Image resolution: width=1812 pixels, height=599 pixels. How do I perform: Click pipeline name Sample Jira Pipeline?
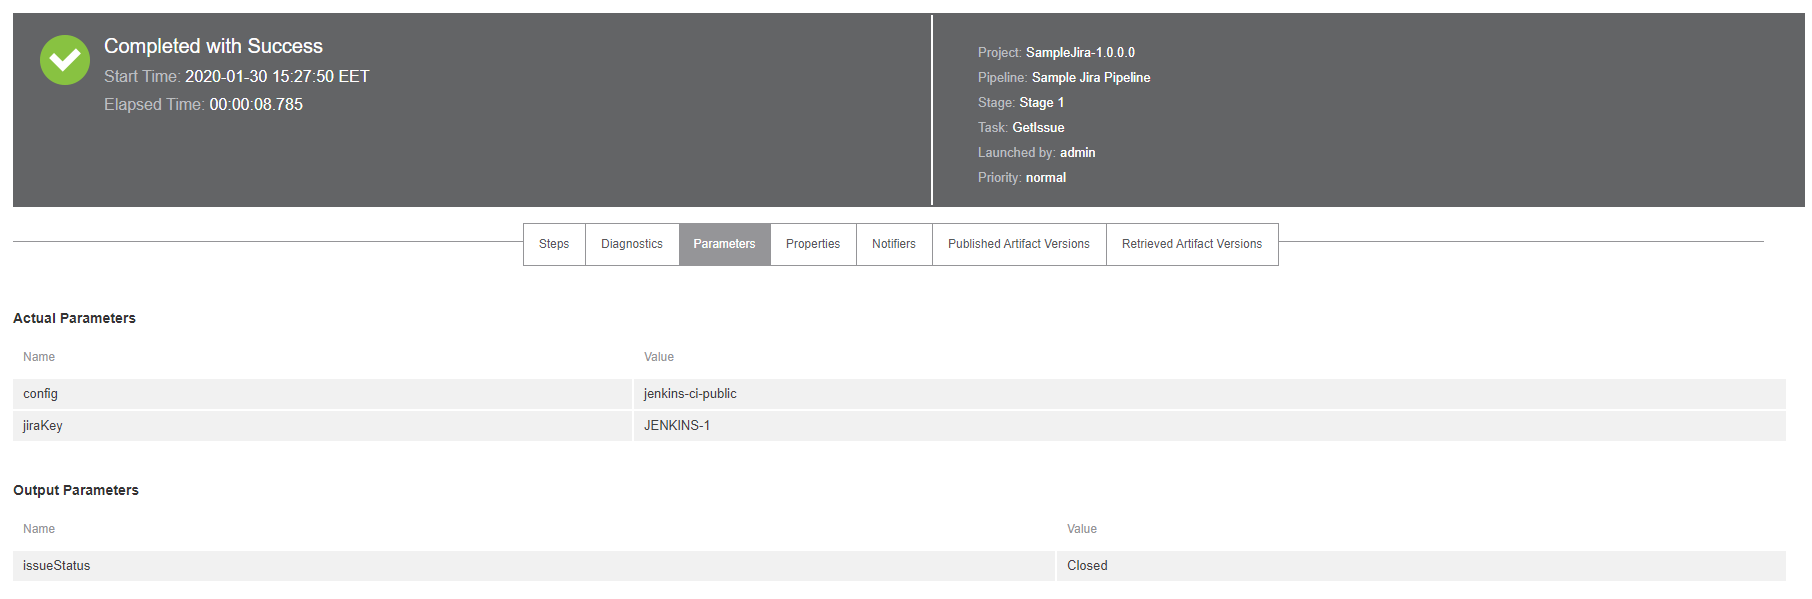pyautogui.click(x=1091, y=77)
